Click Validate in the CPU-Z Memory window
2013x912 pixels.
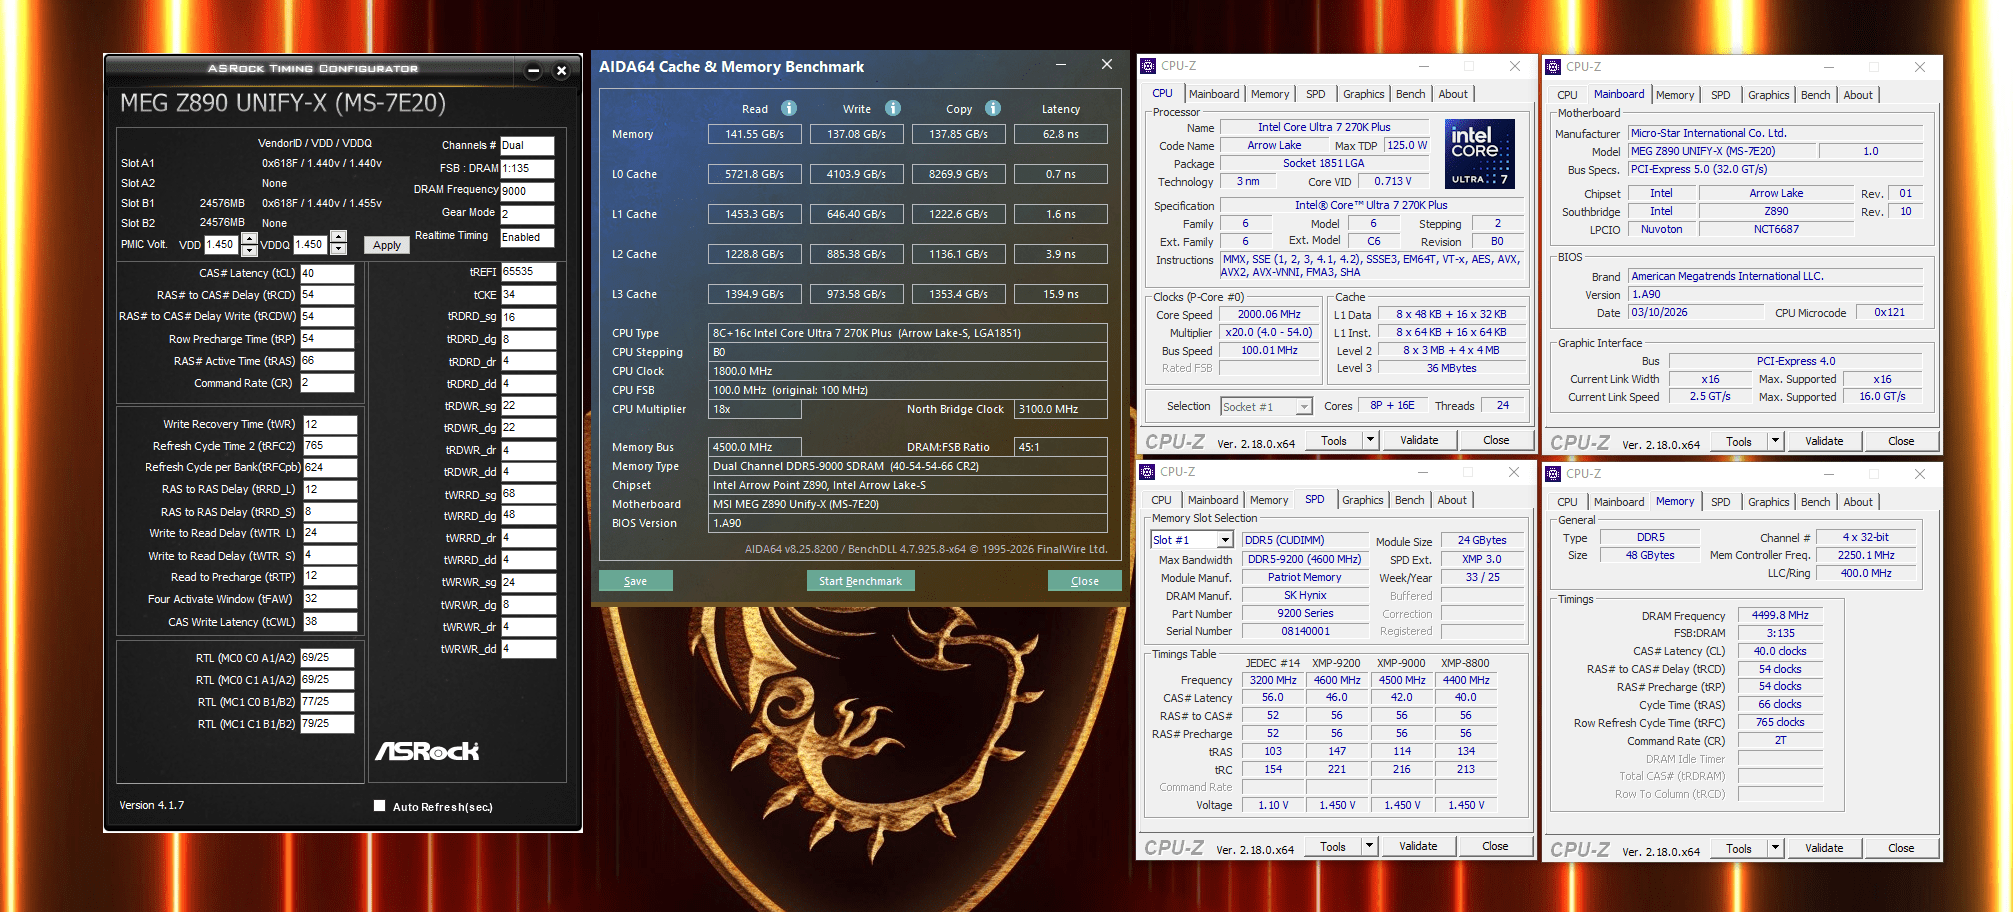1824,848
